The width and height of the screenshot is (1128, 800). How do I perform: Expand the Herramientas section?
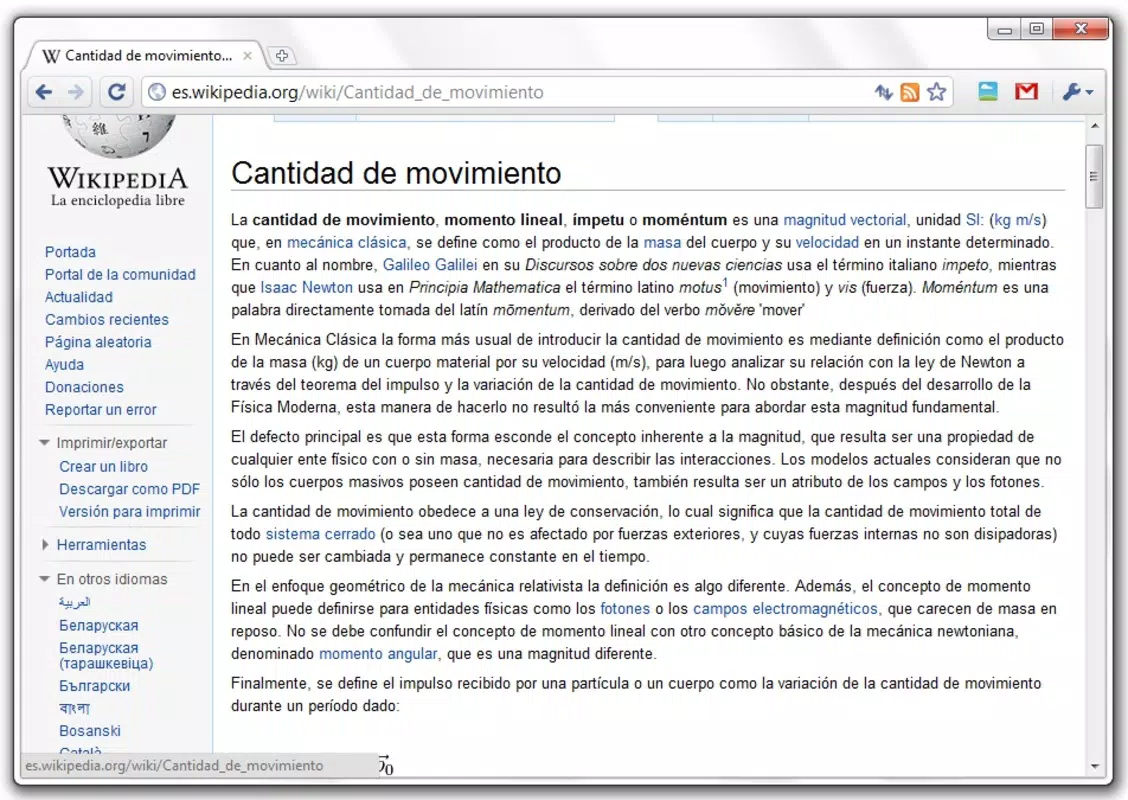point(94,545)
